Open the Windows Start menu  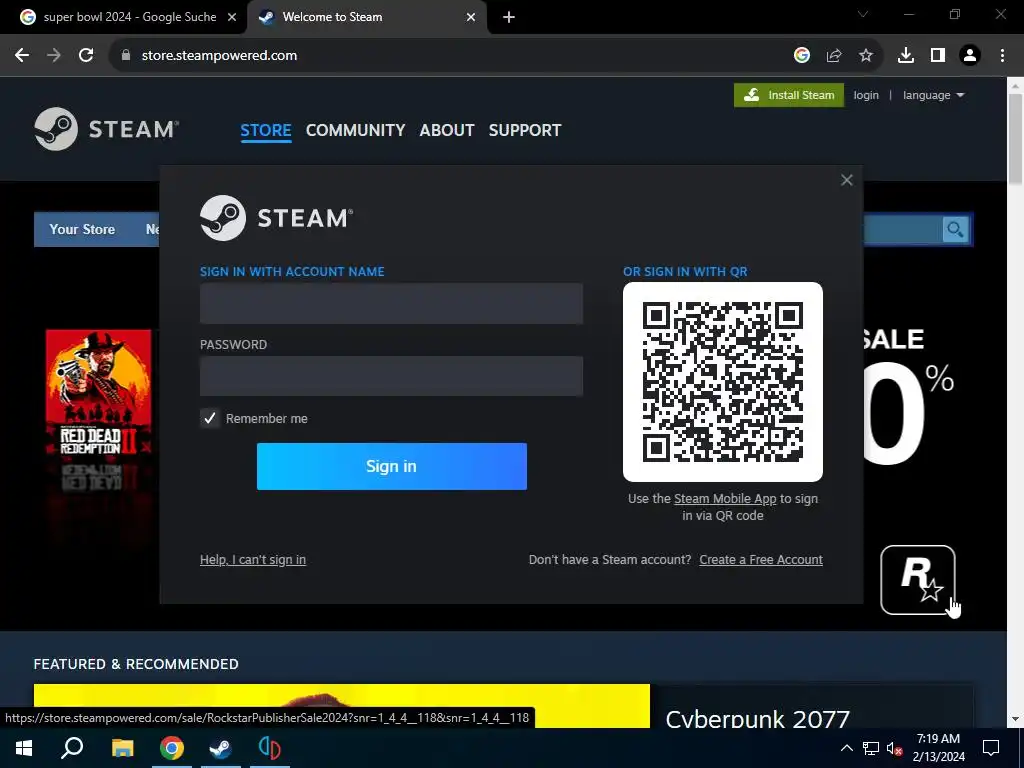pyautogui.click(x=24, y=748)
